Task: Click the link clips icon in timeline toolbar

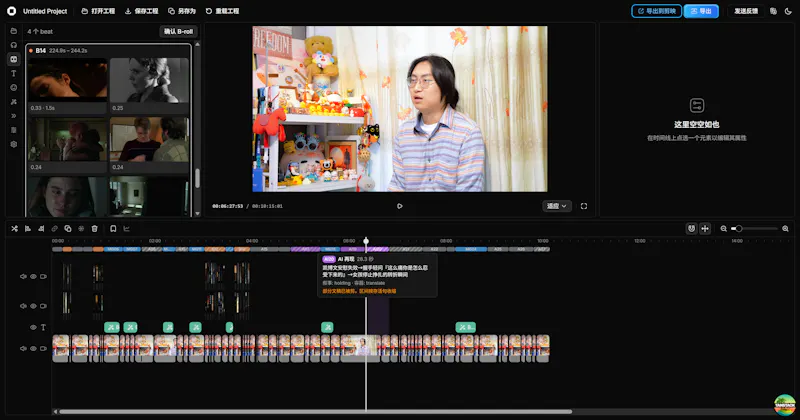Action: click(55, 229)
